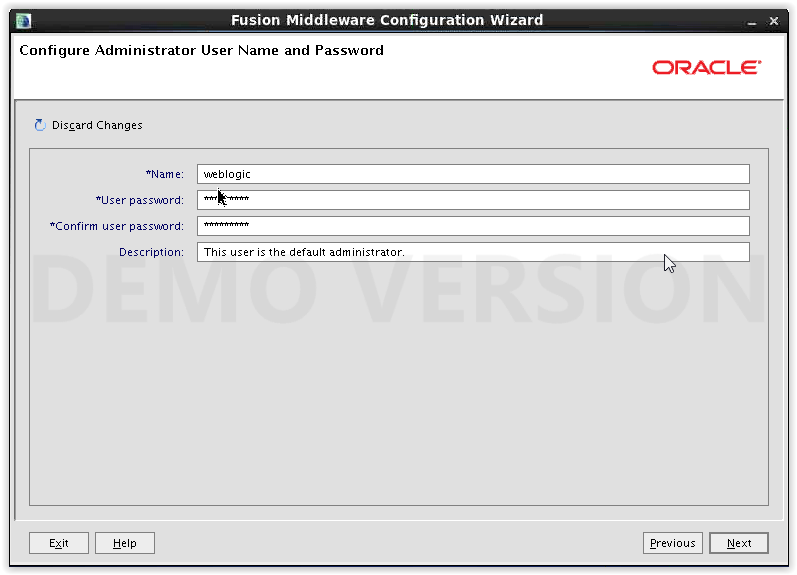
Task: Select the Confirm user password field
Action: [473, 226]
